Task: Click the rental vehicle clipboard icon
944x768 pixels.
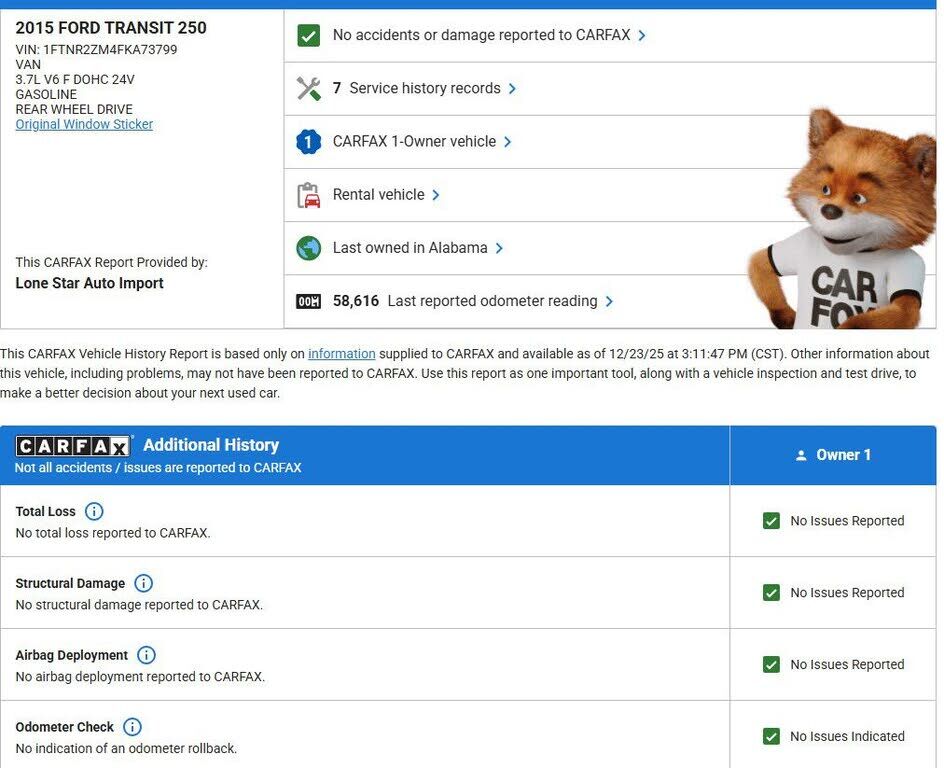Action: (308, 195)
